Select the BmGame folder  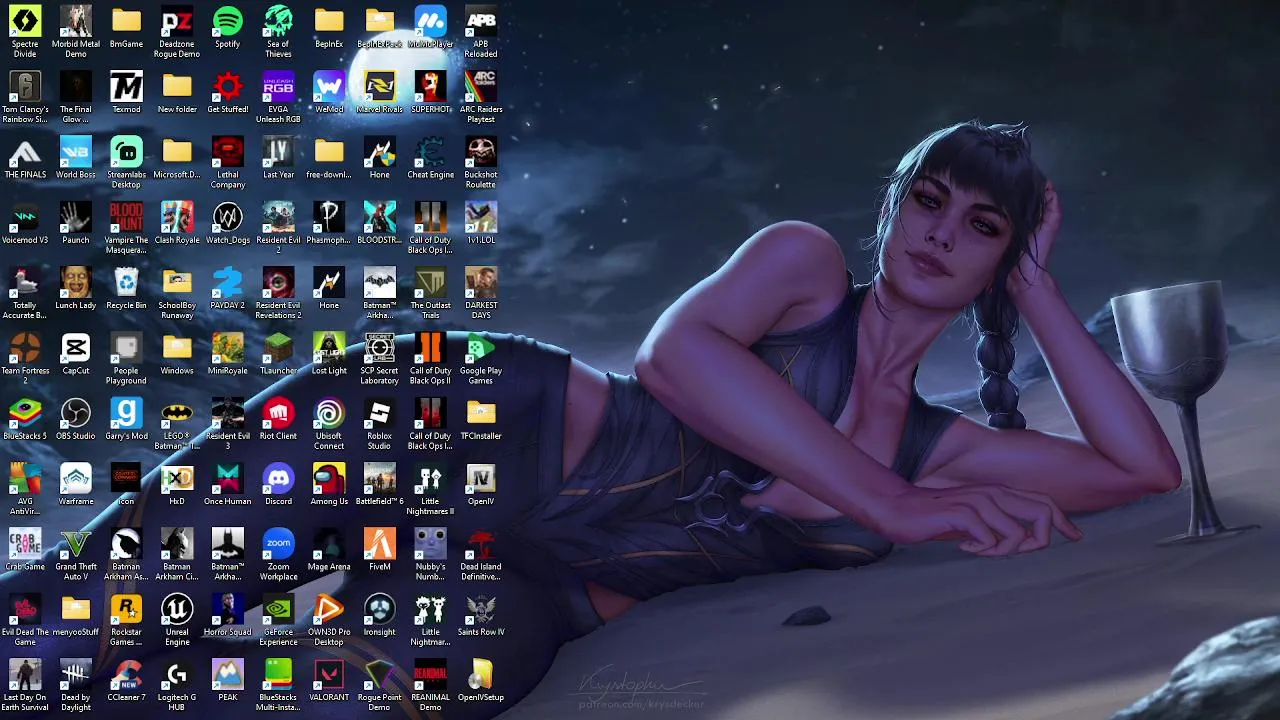126,21
